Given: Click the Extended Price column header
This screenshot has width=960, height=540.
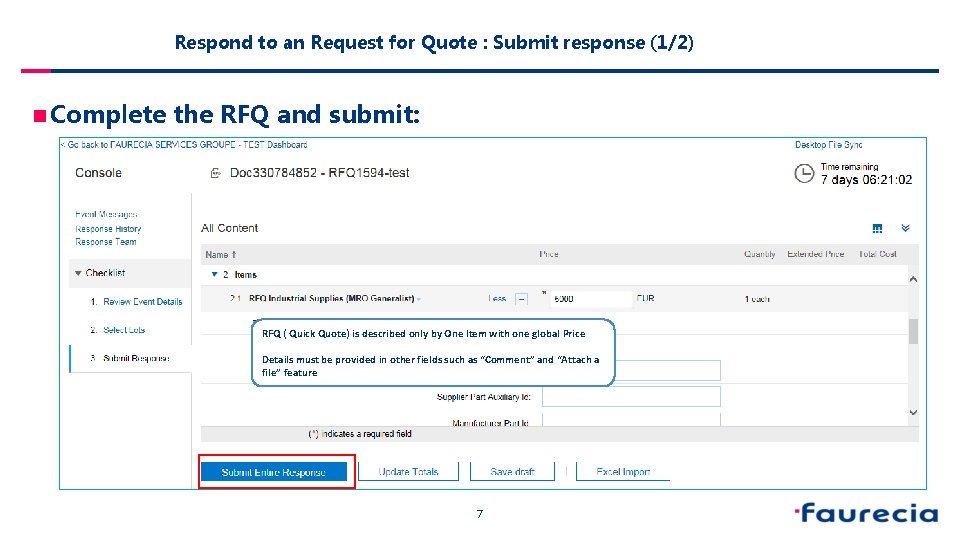Looking at the screenshot, I should [x=816, y=254].
